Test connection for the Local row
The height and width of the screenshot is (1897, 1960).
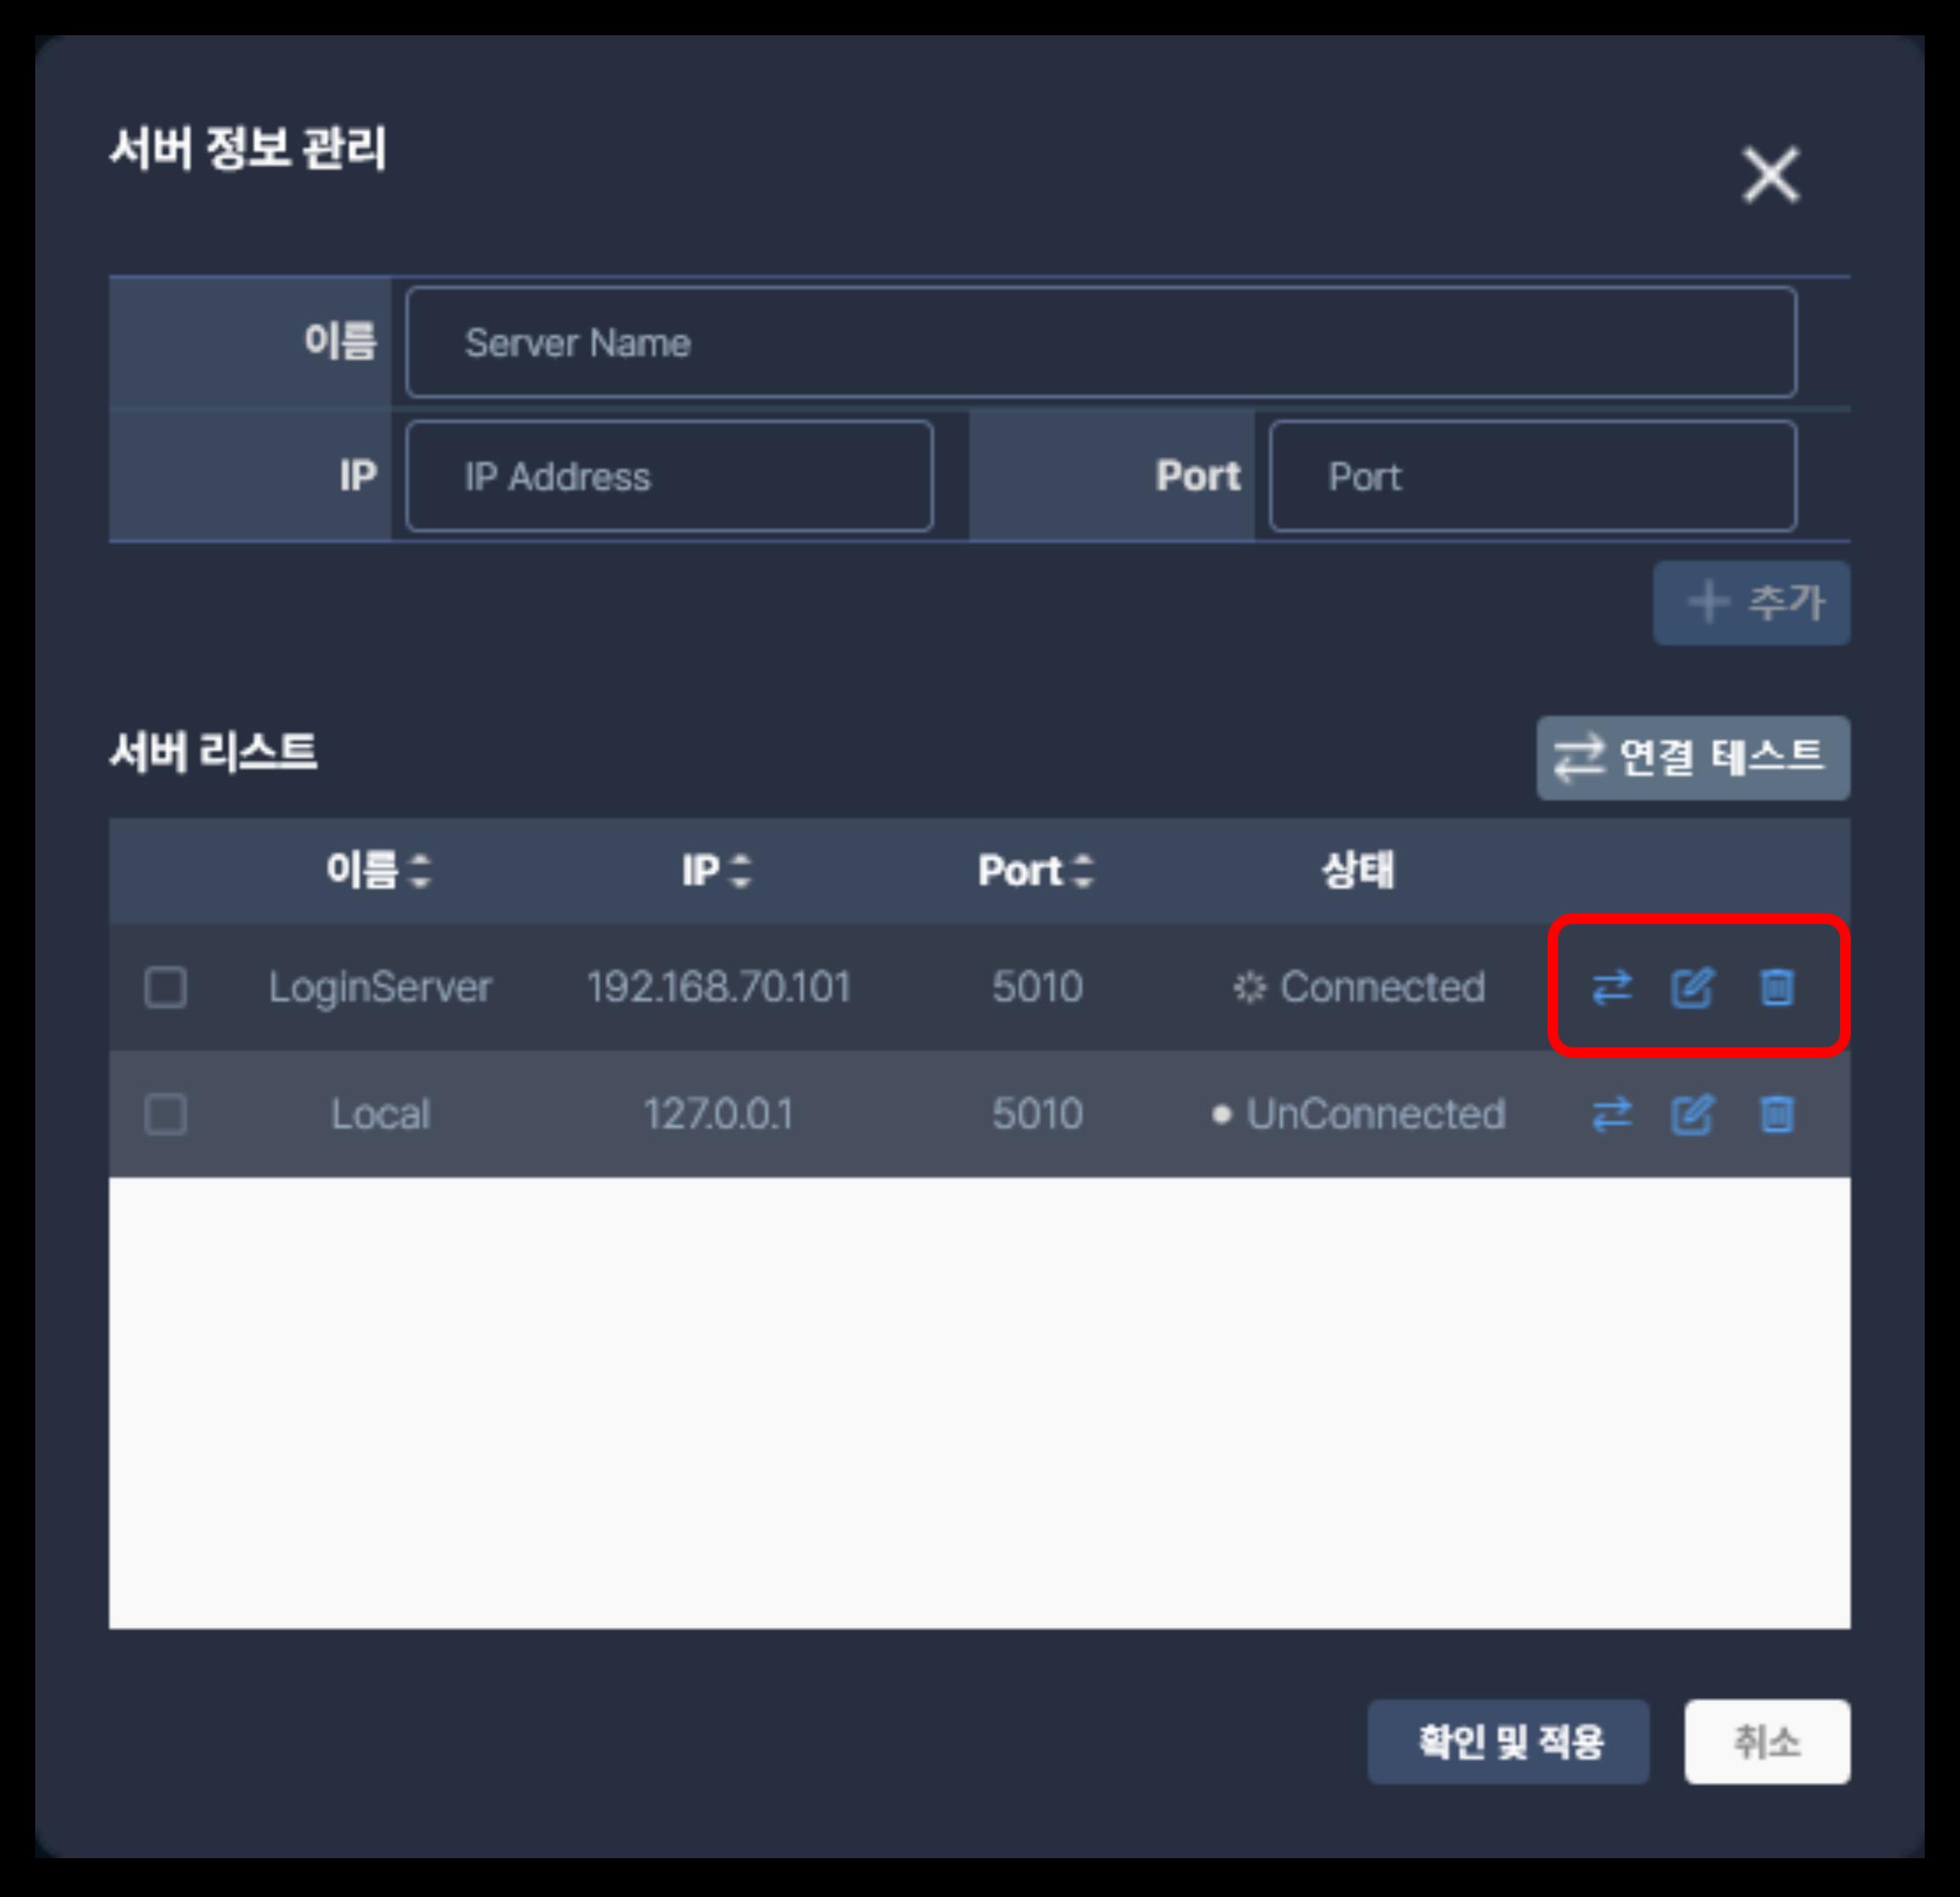tap(1611, 1114)
